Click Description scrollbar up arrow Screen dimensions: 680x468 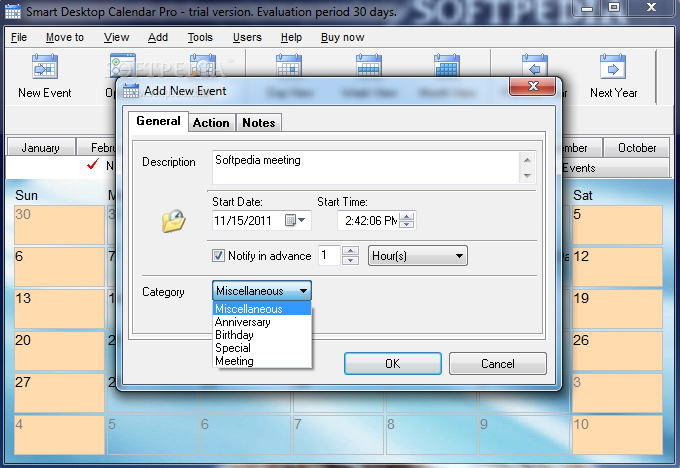pos(527,160)
